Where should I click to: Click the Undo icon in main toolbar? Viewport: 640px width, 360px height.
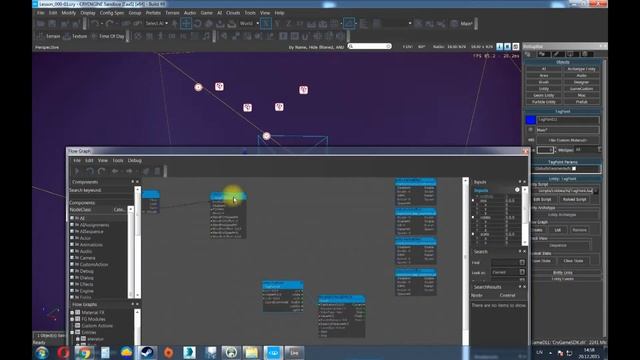95,24
